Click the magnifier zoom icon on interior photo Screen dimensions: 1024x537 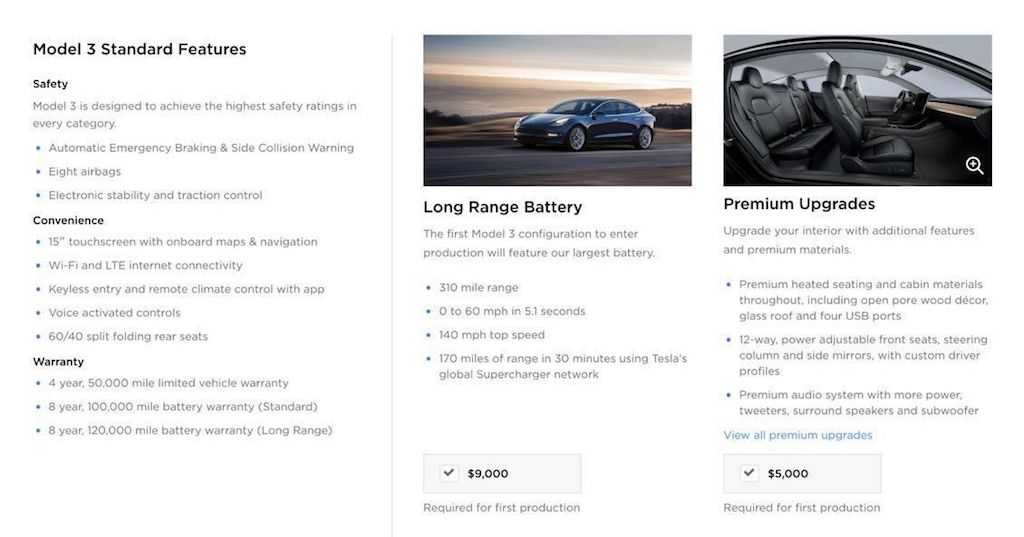coord(974,165)
